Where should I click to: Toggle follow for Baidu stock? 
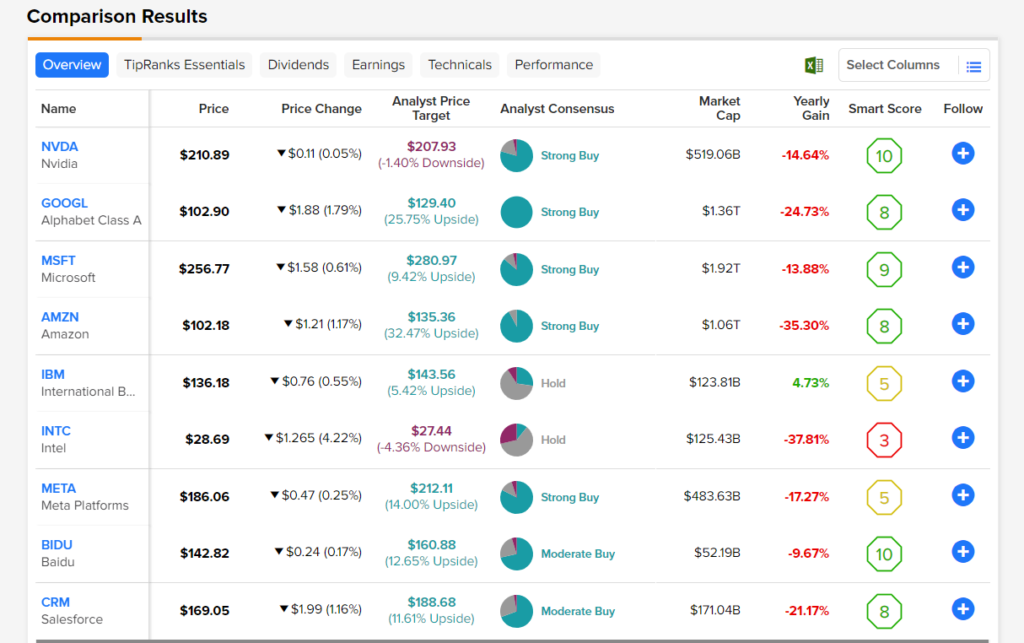point(962,552)
